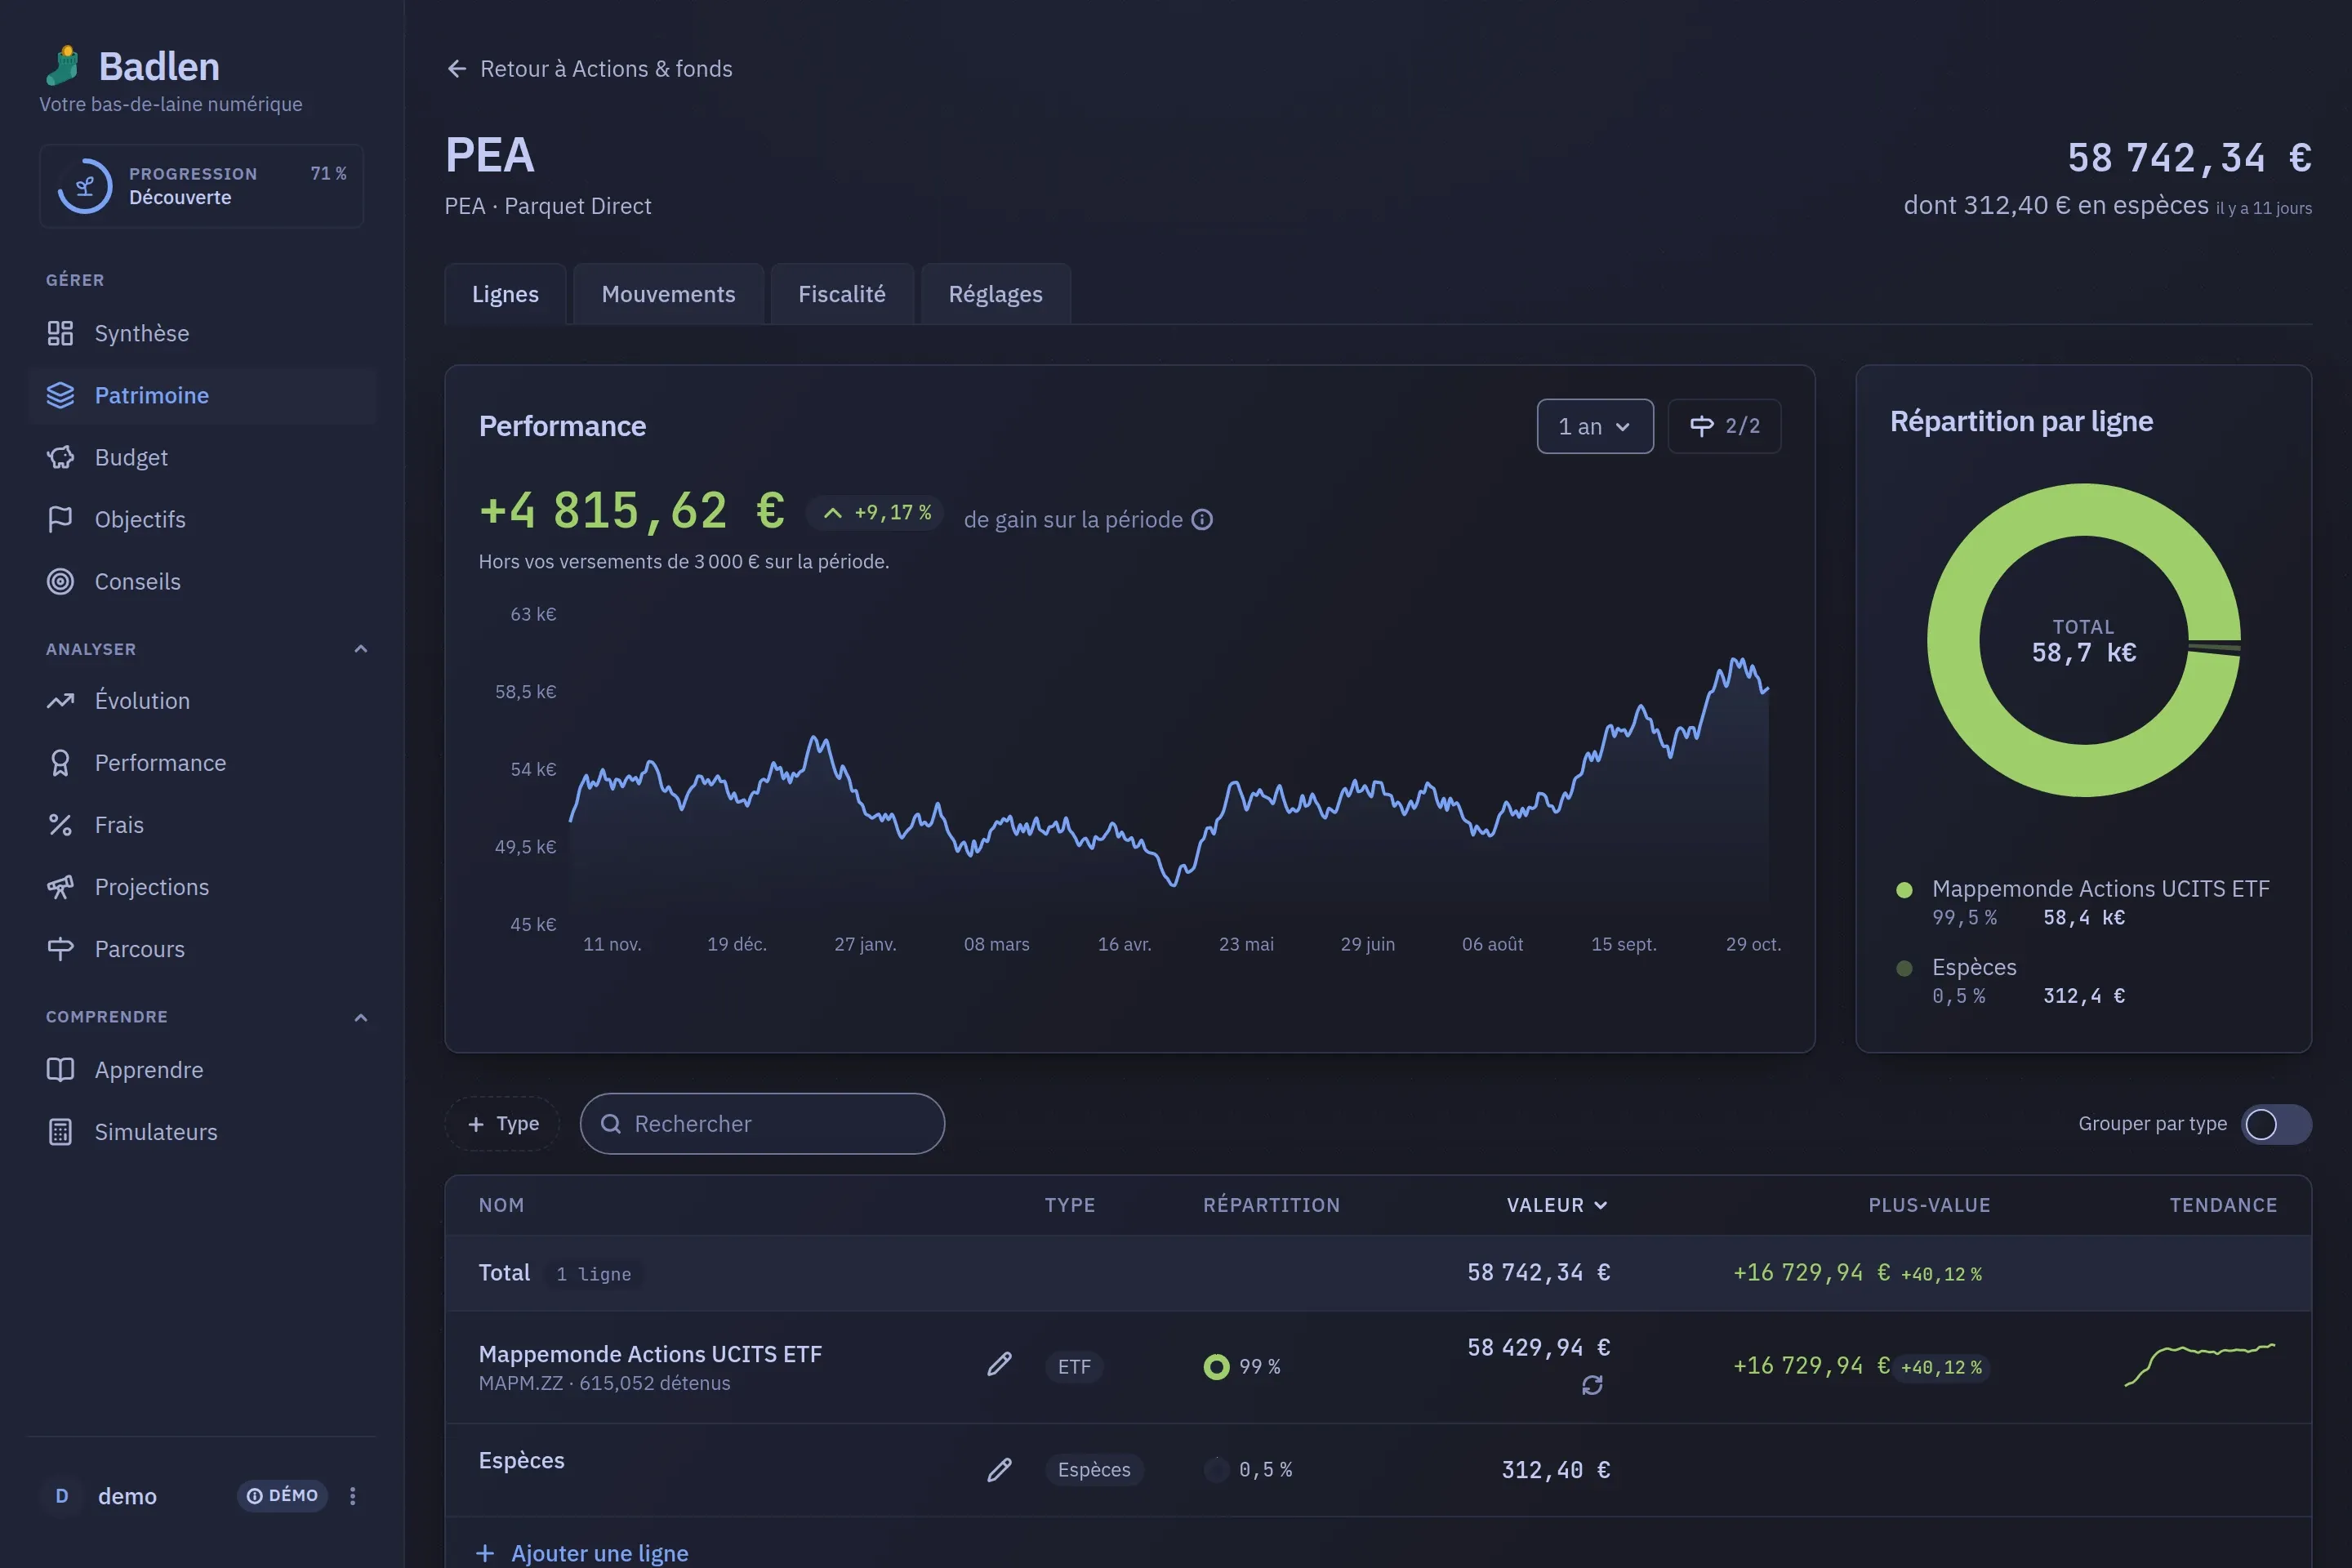Click the 2/2 parcours button
The image size is (2352, 1568).
click(x=1724, y=426)
